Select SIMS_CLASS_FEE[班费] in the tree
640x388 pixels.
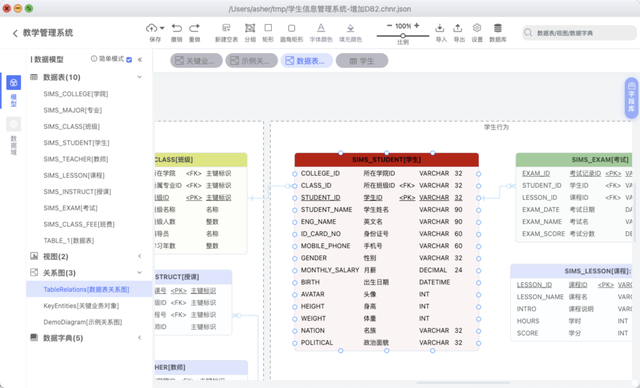pyautogui.click(x=79, y=224)
